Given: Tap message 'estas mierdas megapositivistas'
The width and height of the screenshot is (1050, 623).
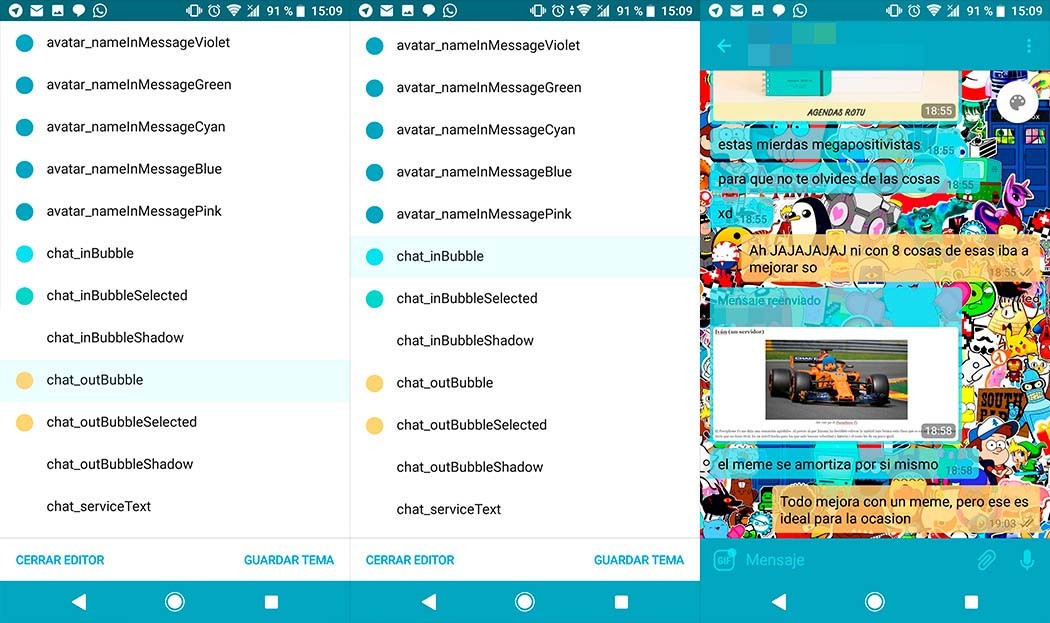Looking at the screenshot, I should 835,145.
